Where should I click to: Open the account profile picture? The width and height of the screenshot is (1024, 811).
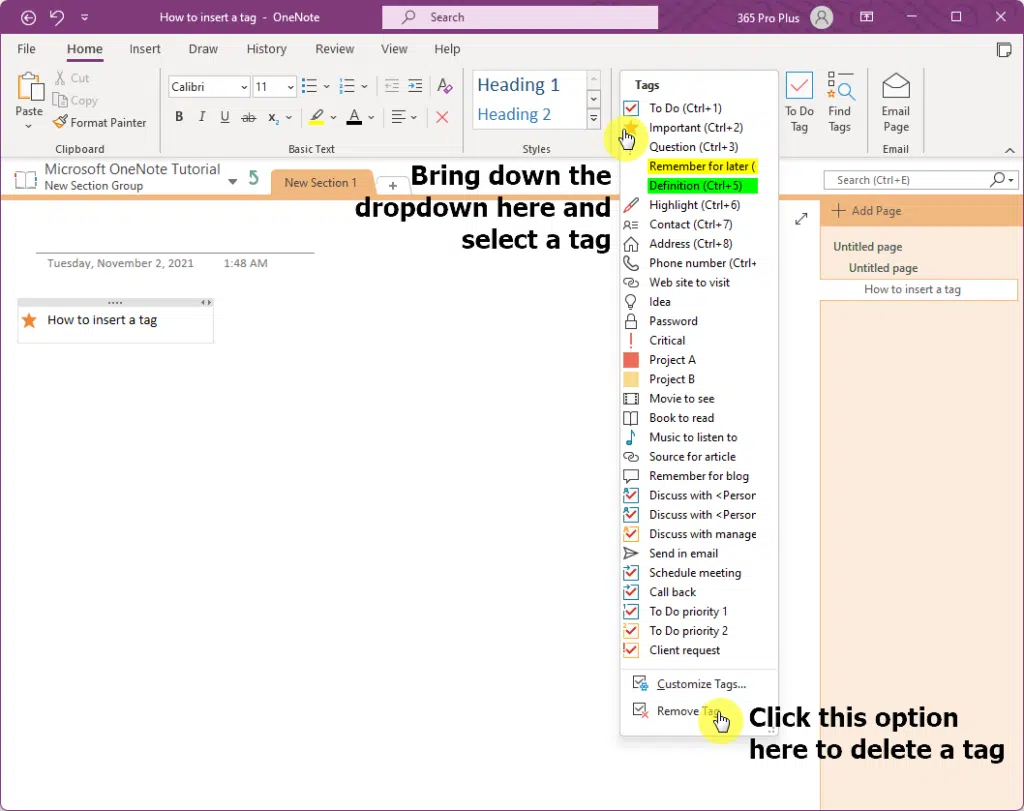tap(822, 18)
